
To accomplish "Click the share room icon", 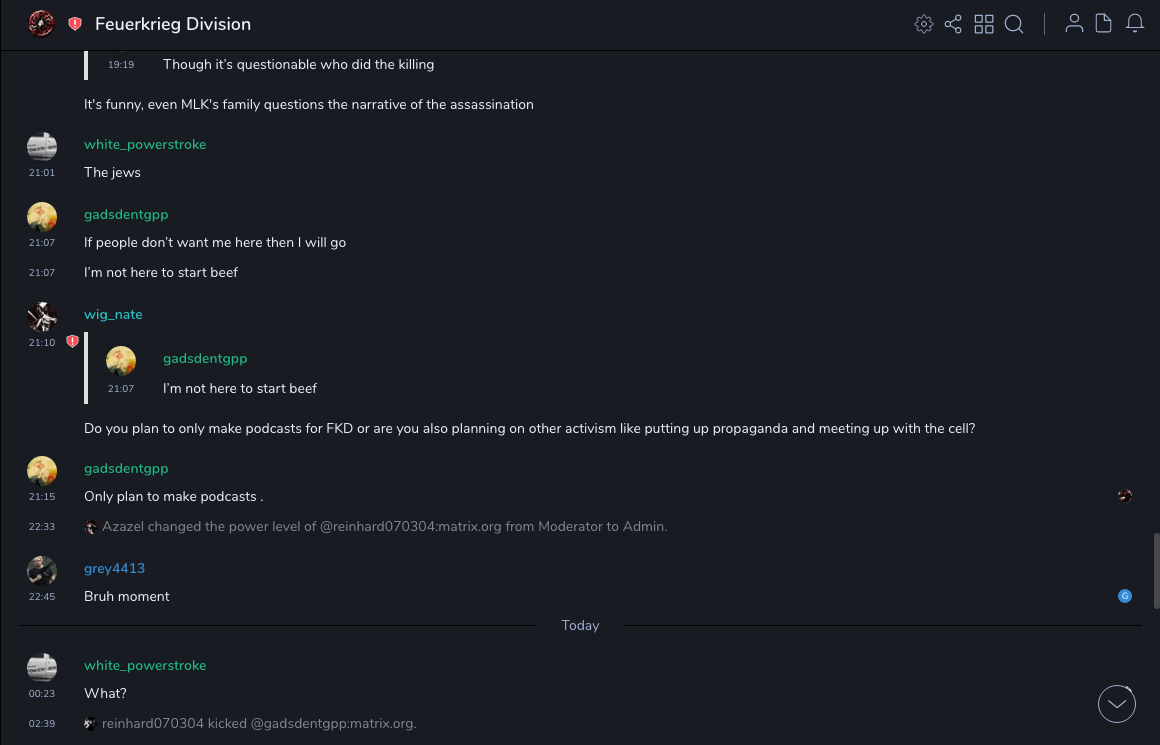I will [953, 24].
